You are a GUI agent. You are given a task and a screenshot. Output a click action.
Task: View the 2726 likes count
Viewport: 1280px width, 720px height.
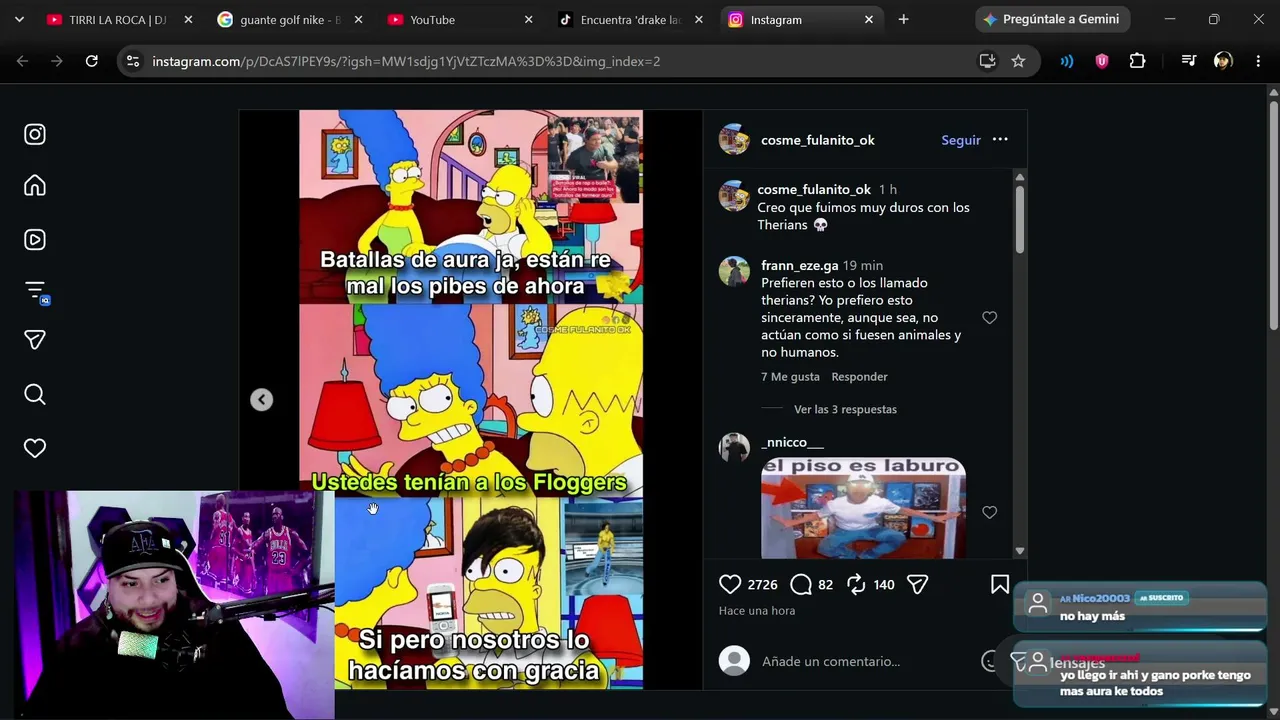[x=762, y=585]
